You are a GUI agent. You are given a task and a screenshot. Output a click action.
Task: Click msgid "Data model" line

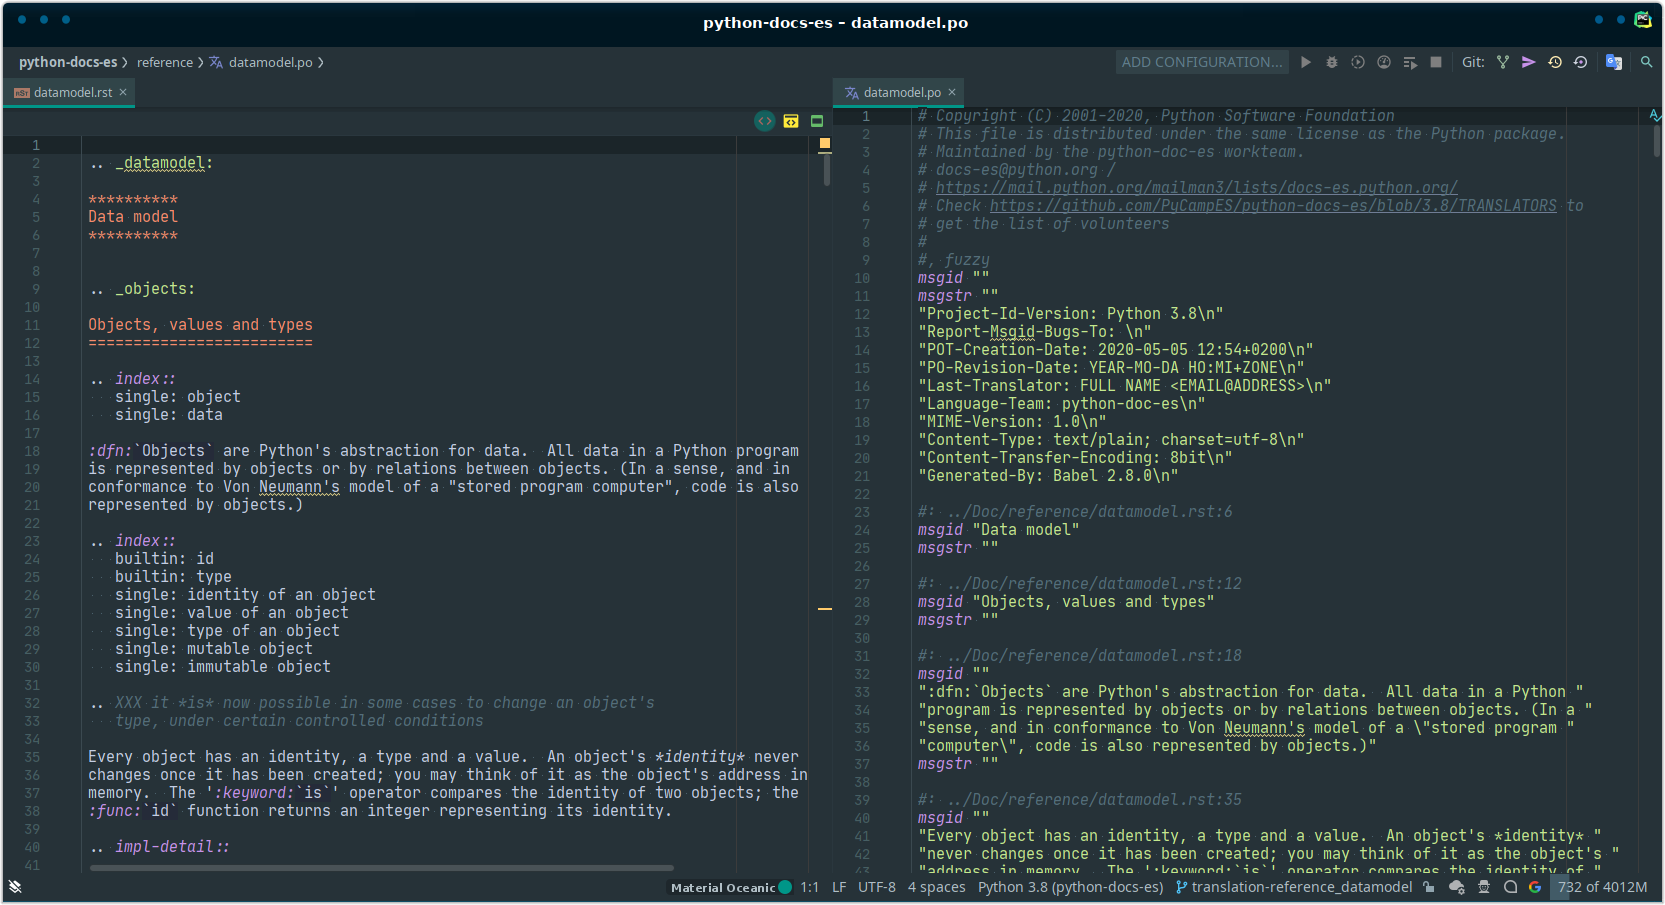pos(998,530)
